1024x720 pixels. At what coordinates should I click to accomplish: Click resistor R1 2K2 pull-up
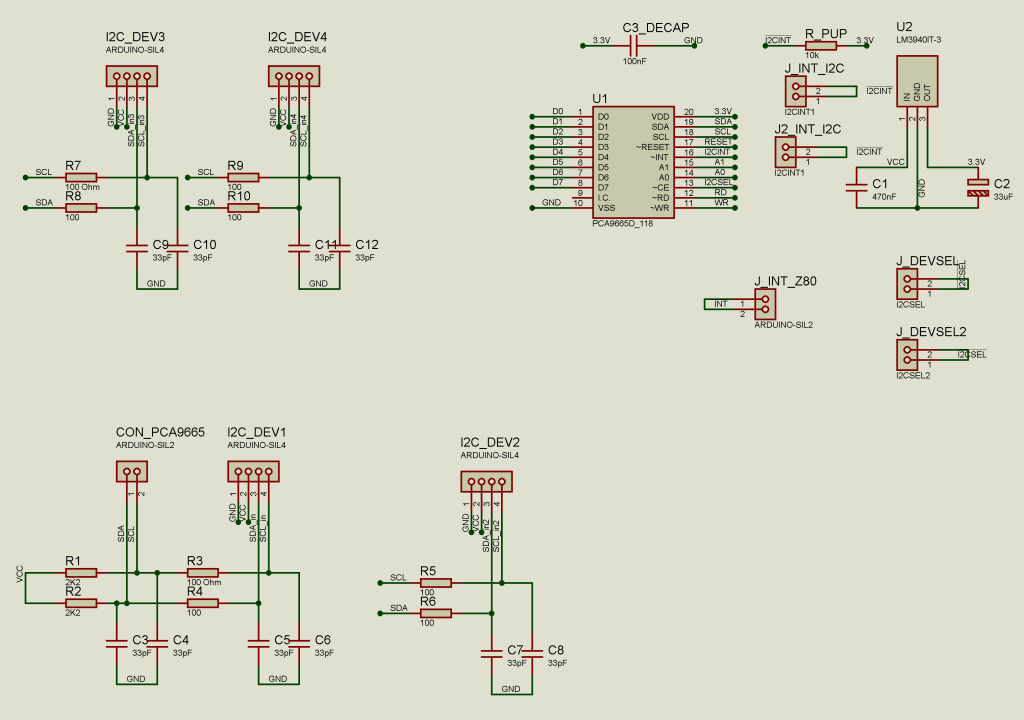pyautogui.click(x=81, y=572)
